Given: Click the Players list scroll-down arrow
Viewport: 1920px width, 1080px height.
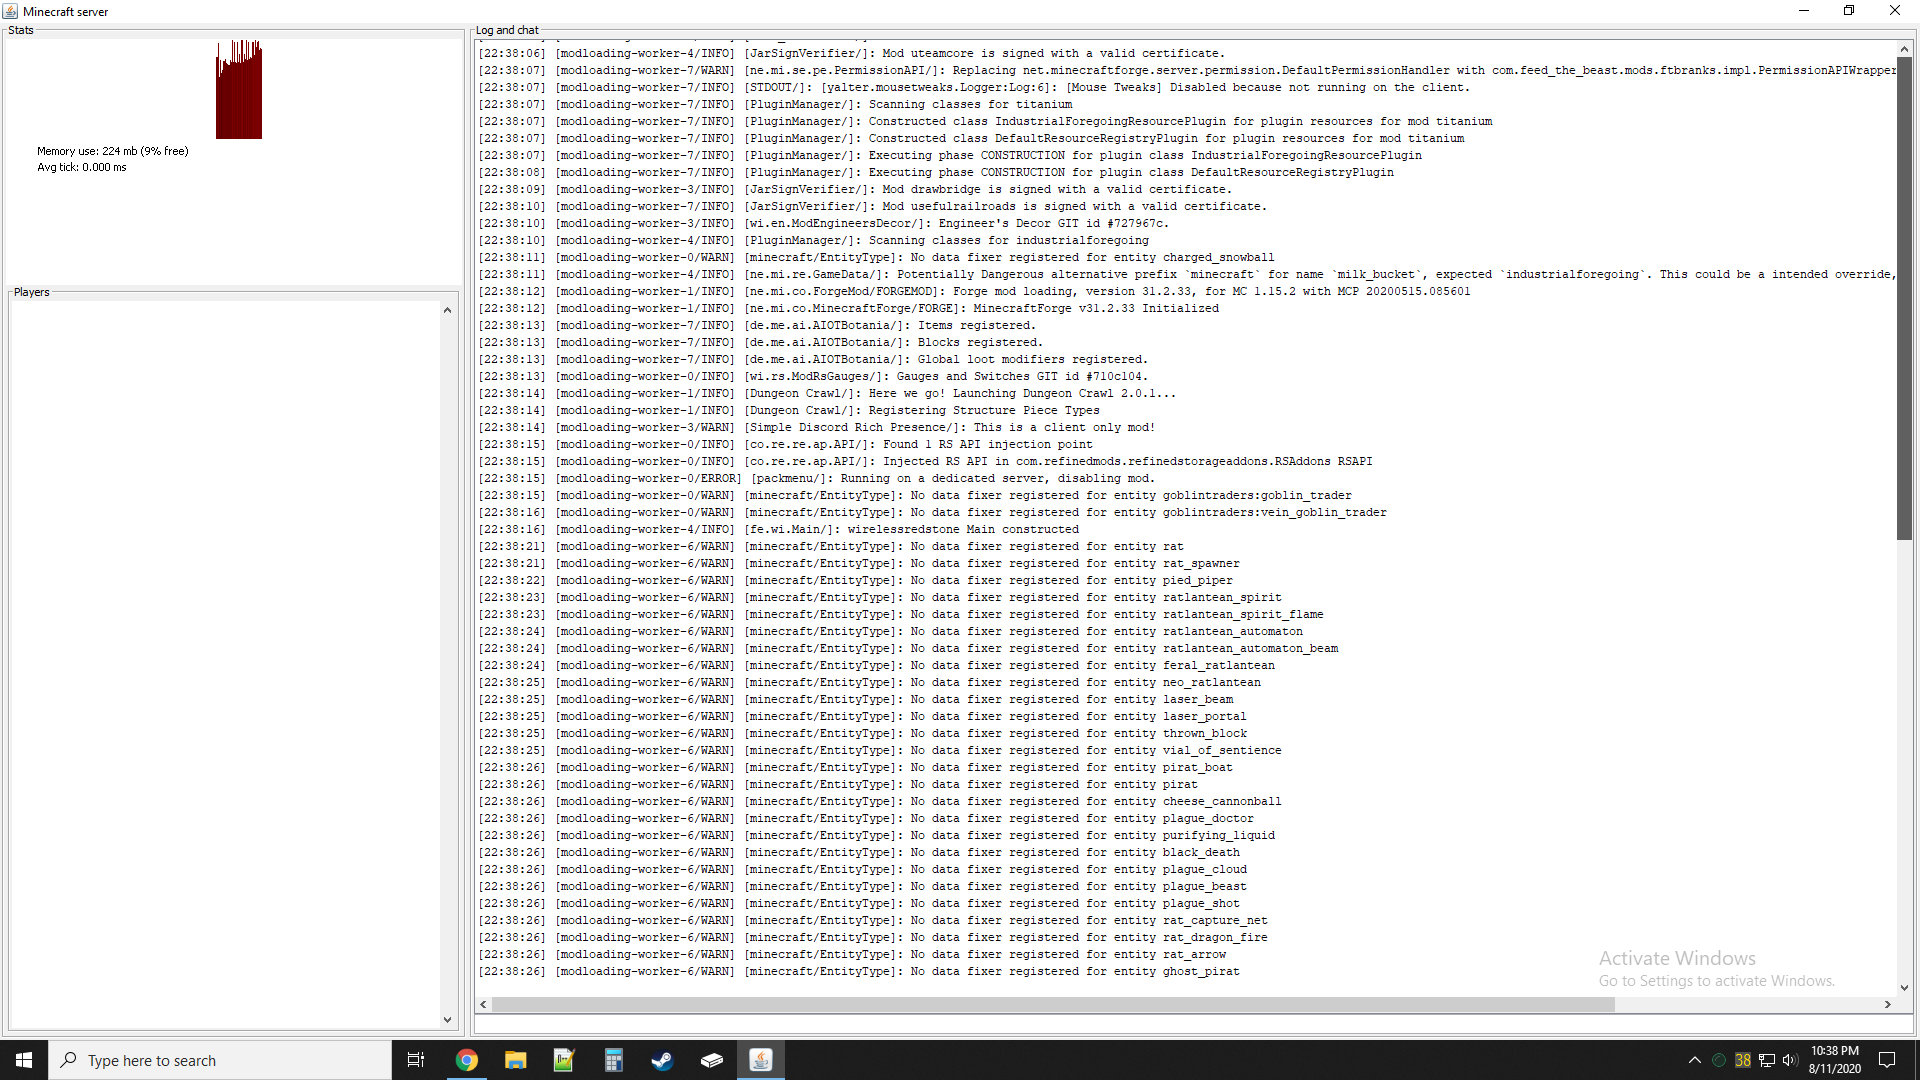Looking at the screenshot, I should (447, 1020).
